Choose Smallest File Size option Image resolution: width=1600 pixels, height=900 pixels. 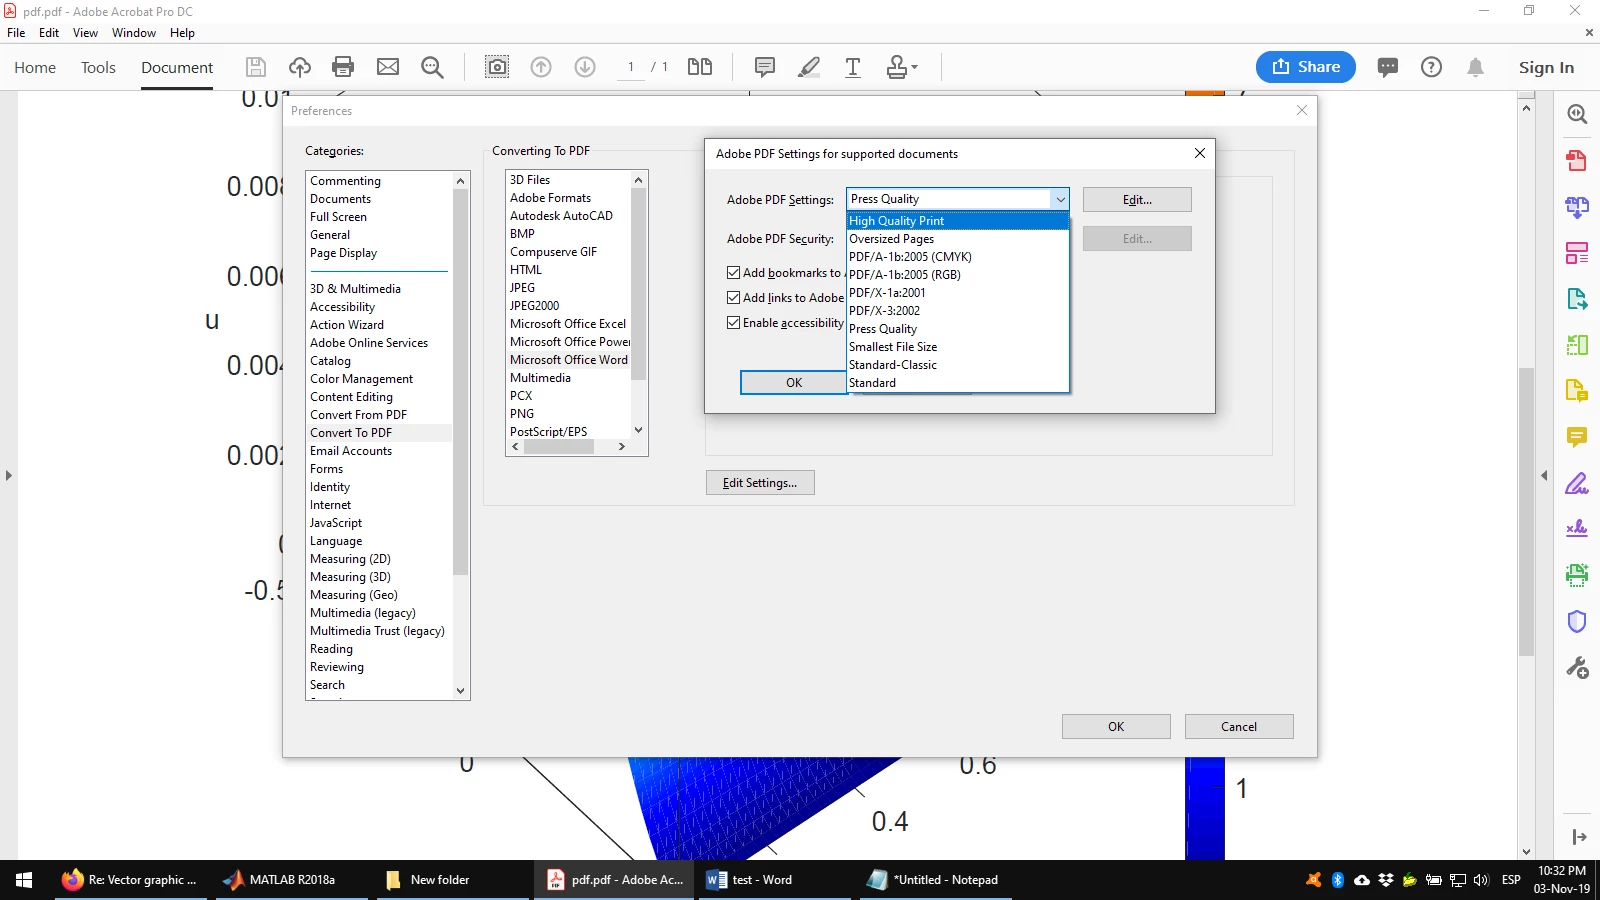click(958, 347)
